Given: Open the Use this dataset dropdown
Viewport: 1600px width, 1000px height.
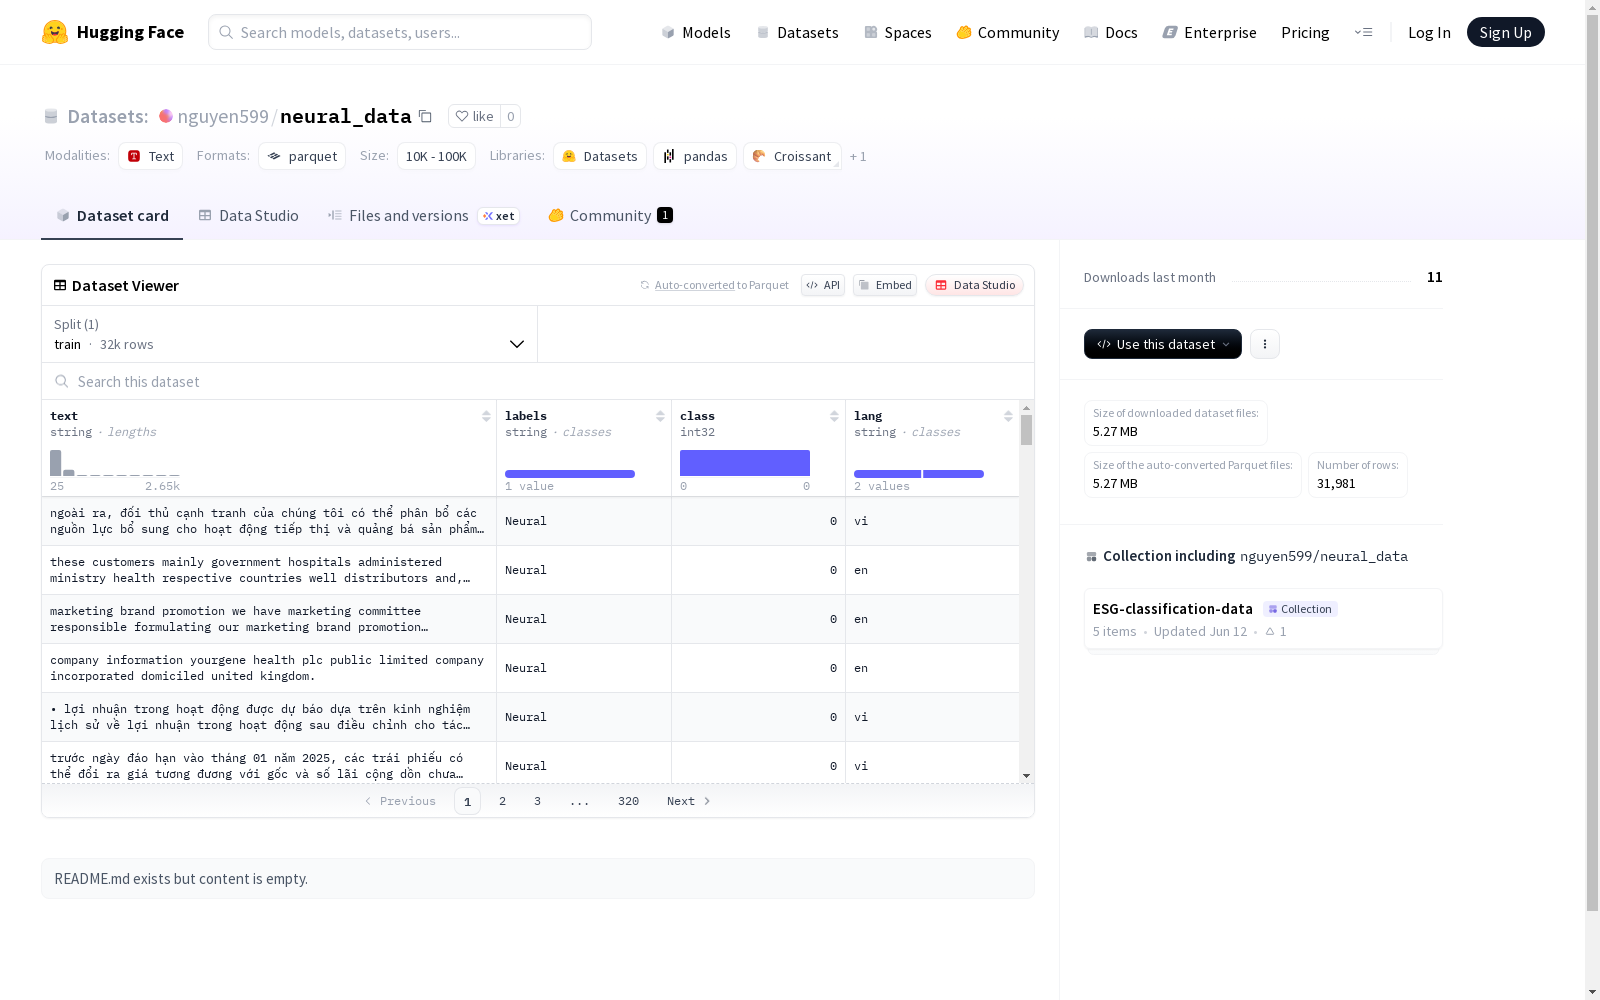Looking at the screenshot, I should coord(1163,344).
